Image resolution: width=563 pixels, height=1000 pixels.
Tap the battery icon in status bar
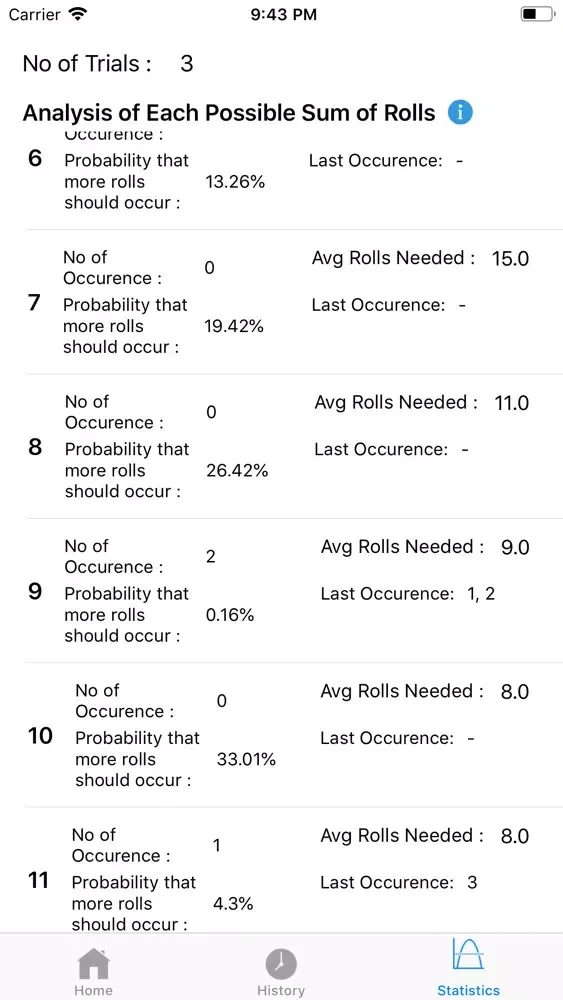click(x=537, y=14)
